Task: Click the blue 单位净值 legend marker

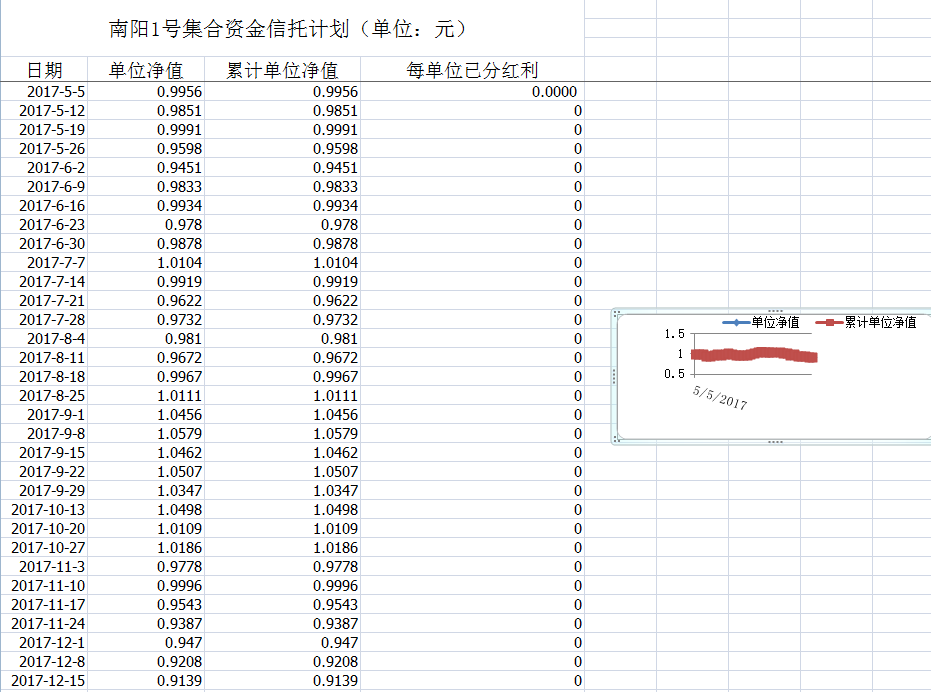Action: pyautogui.click(x=736, y=322)
